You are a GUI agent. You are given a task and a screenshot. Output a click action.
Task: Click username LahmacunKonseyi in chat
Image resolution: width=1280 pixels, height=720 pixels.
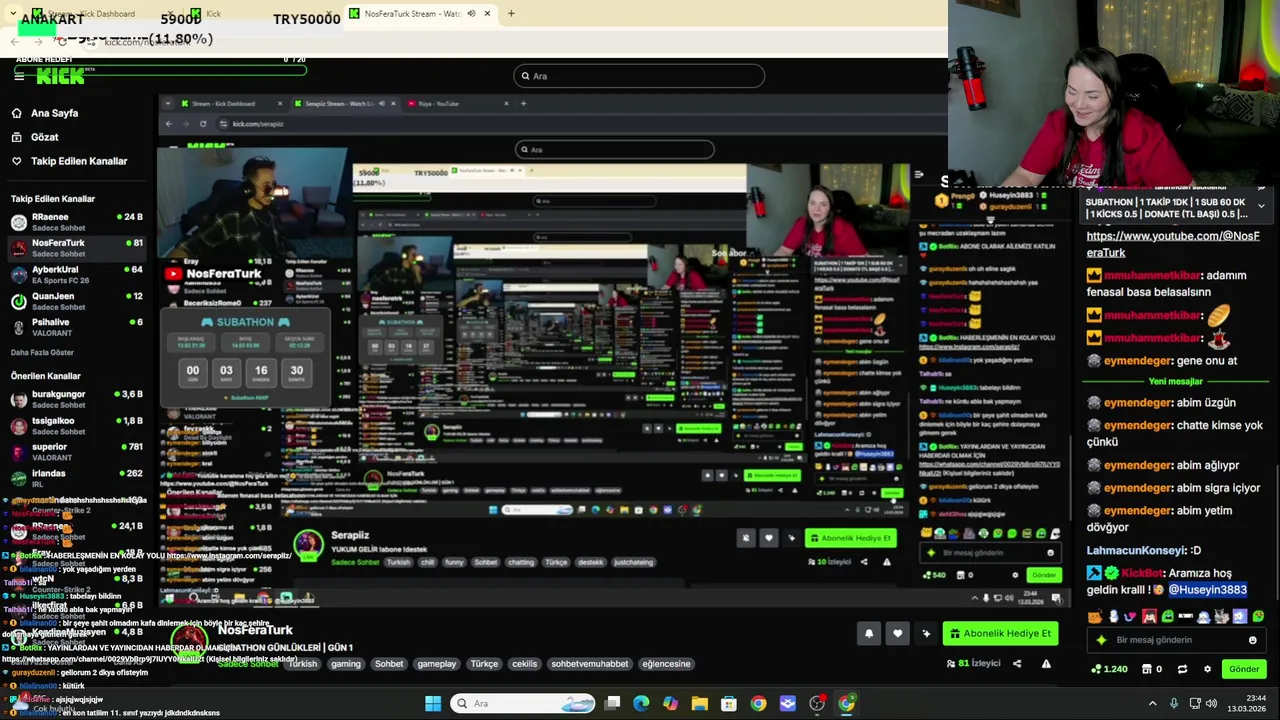click(x=1135, y=550)
